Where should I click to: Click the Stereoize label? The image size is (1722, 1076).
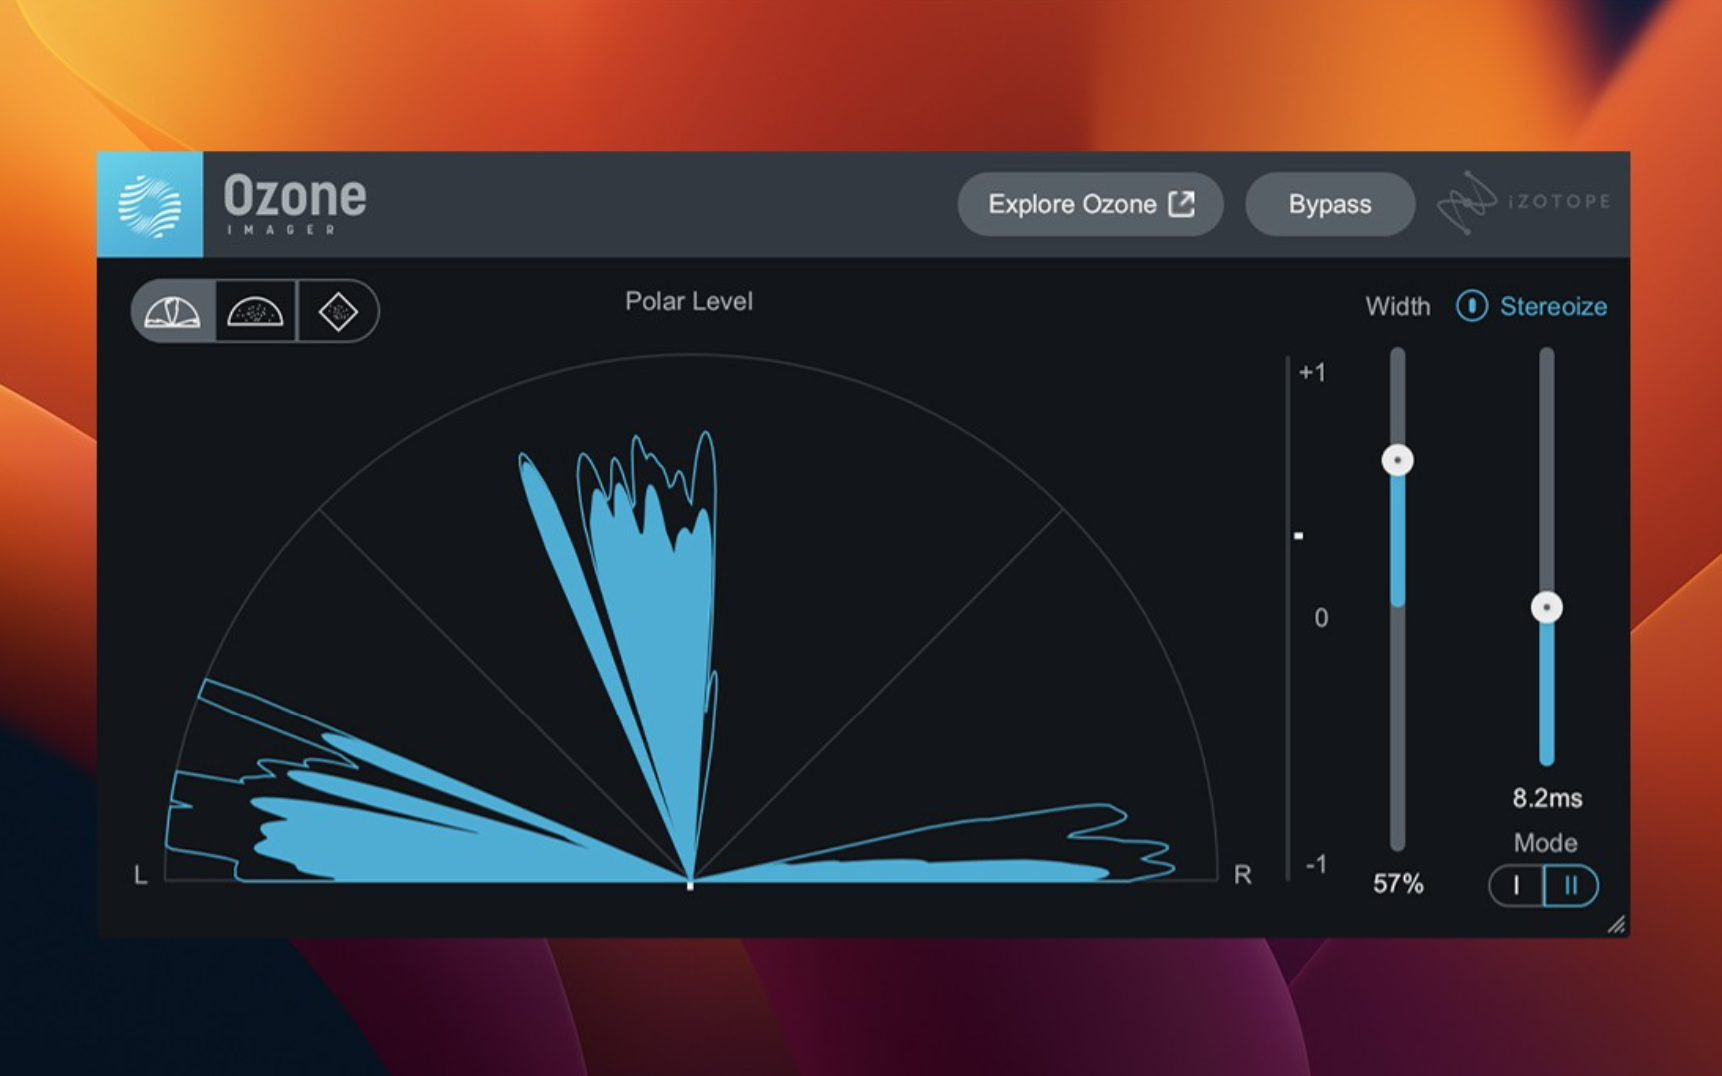(1553, 306)
